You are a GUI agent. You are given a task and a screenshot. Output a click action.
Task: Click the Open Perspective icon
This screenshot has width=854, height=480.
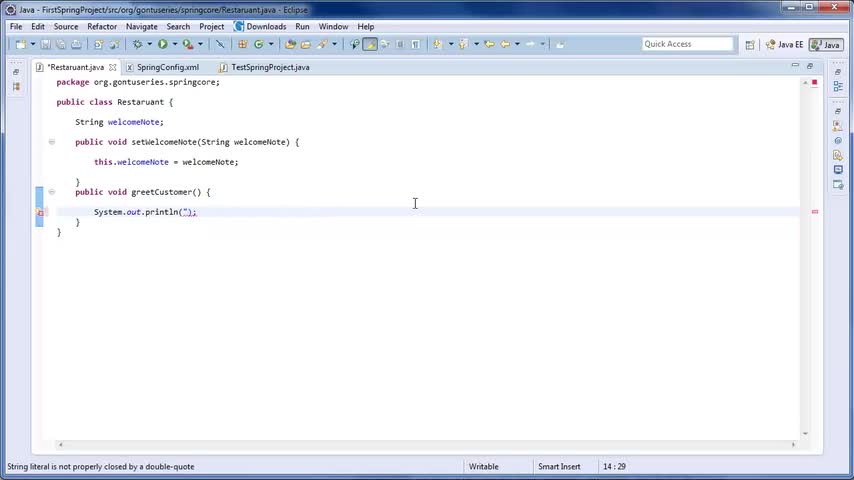pyautogui.click(x=750, y=45)
